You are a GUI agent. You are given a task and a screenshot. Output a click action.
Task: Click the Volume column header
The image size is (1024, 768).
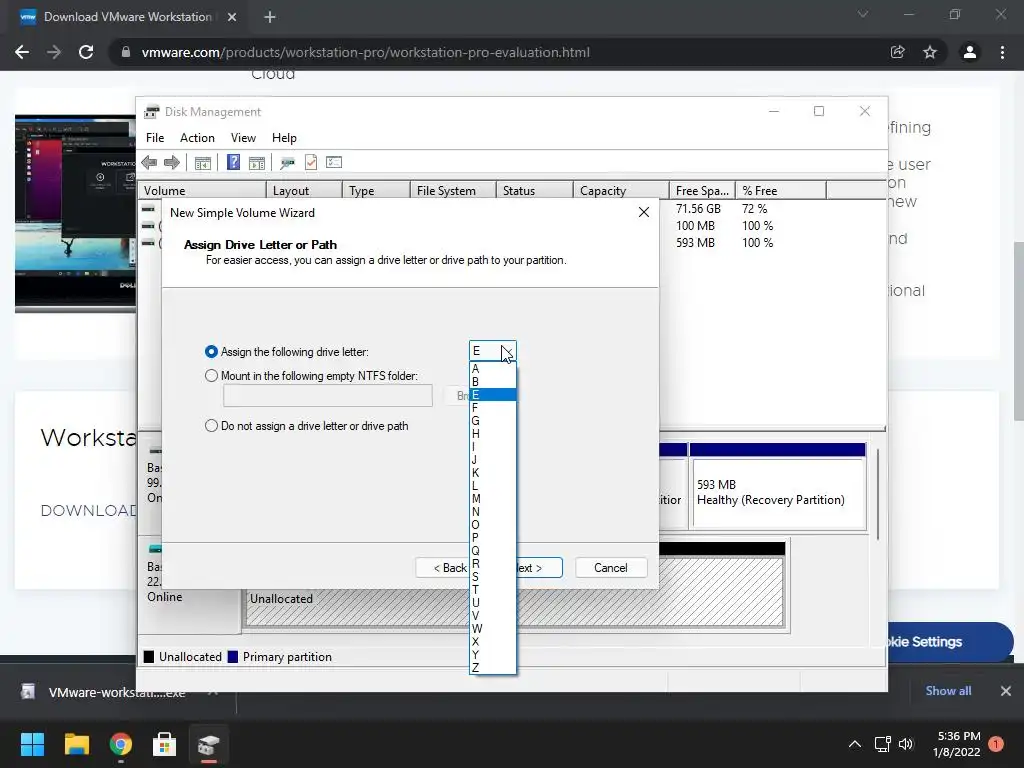pyautogui.click(x=202, y=191)
